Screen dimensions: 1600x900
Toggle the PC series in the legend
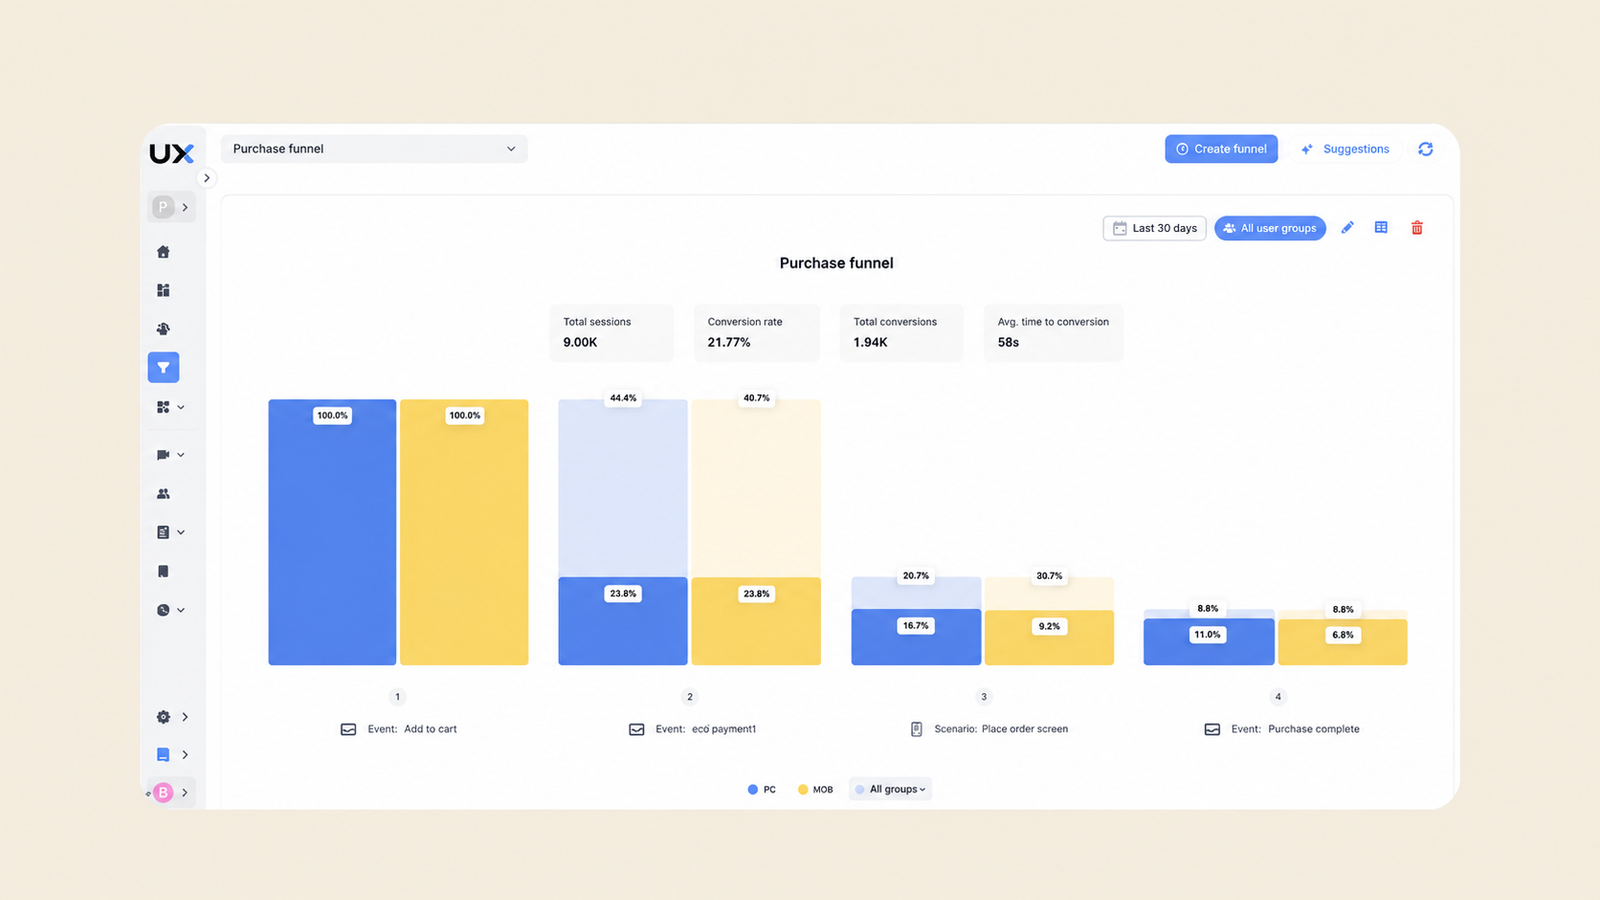762,790
